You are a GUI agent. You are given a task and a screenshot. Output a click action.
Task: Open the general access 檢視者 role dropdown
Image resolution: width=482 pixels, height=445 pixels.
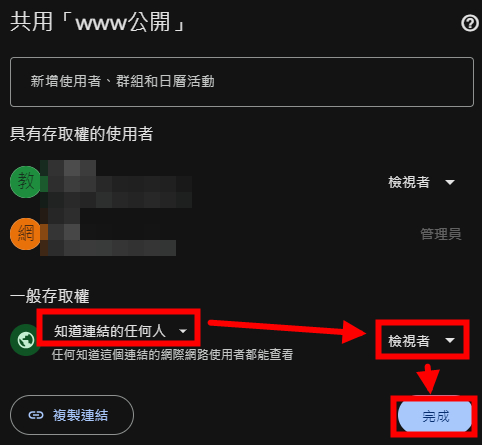(x=422, y=340)
